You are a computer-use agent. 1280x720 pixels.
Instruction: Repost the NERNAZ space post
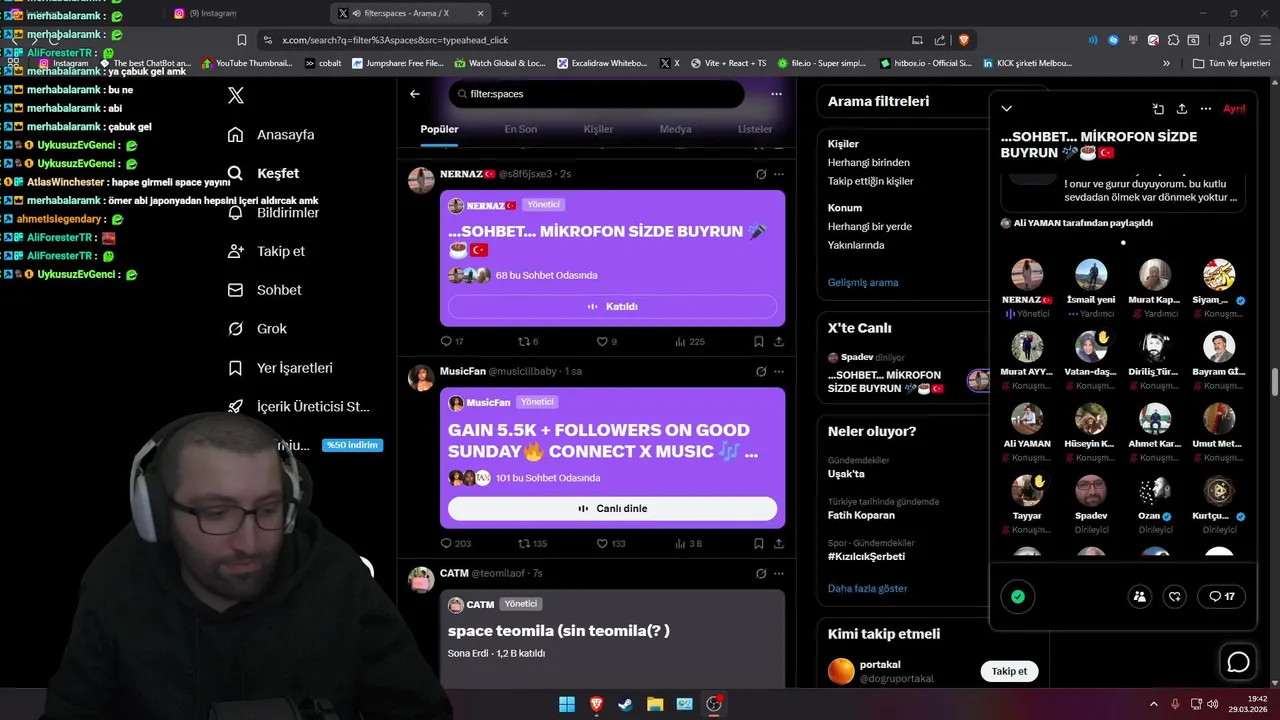[x=528, y=342]
